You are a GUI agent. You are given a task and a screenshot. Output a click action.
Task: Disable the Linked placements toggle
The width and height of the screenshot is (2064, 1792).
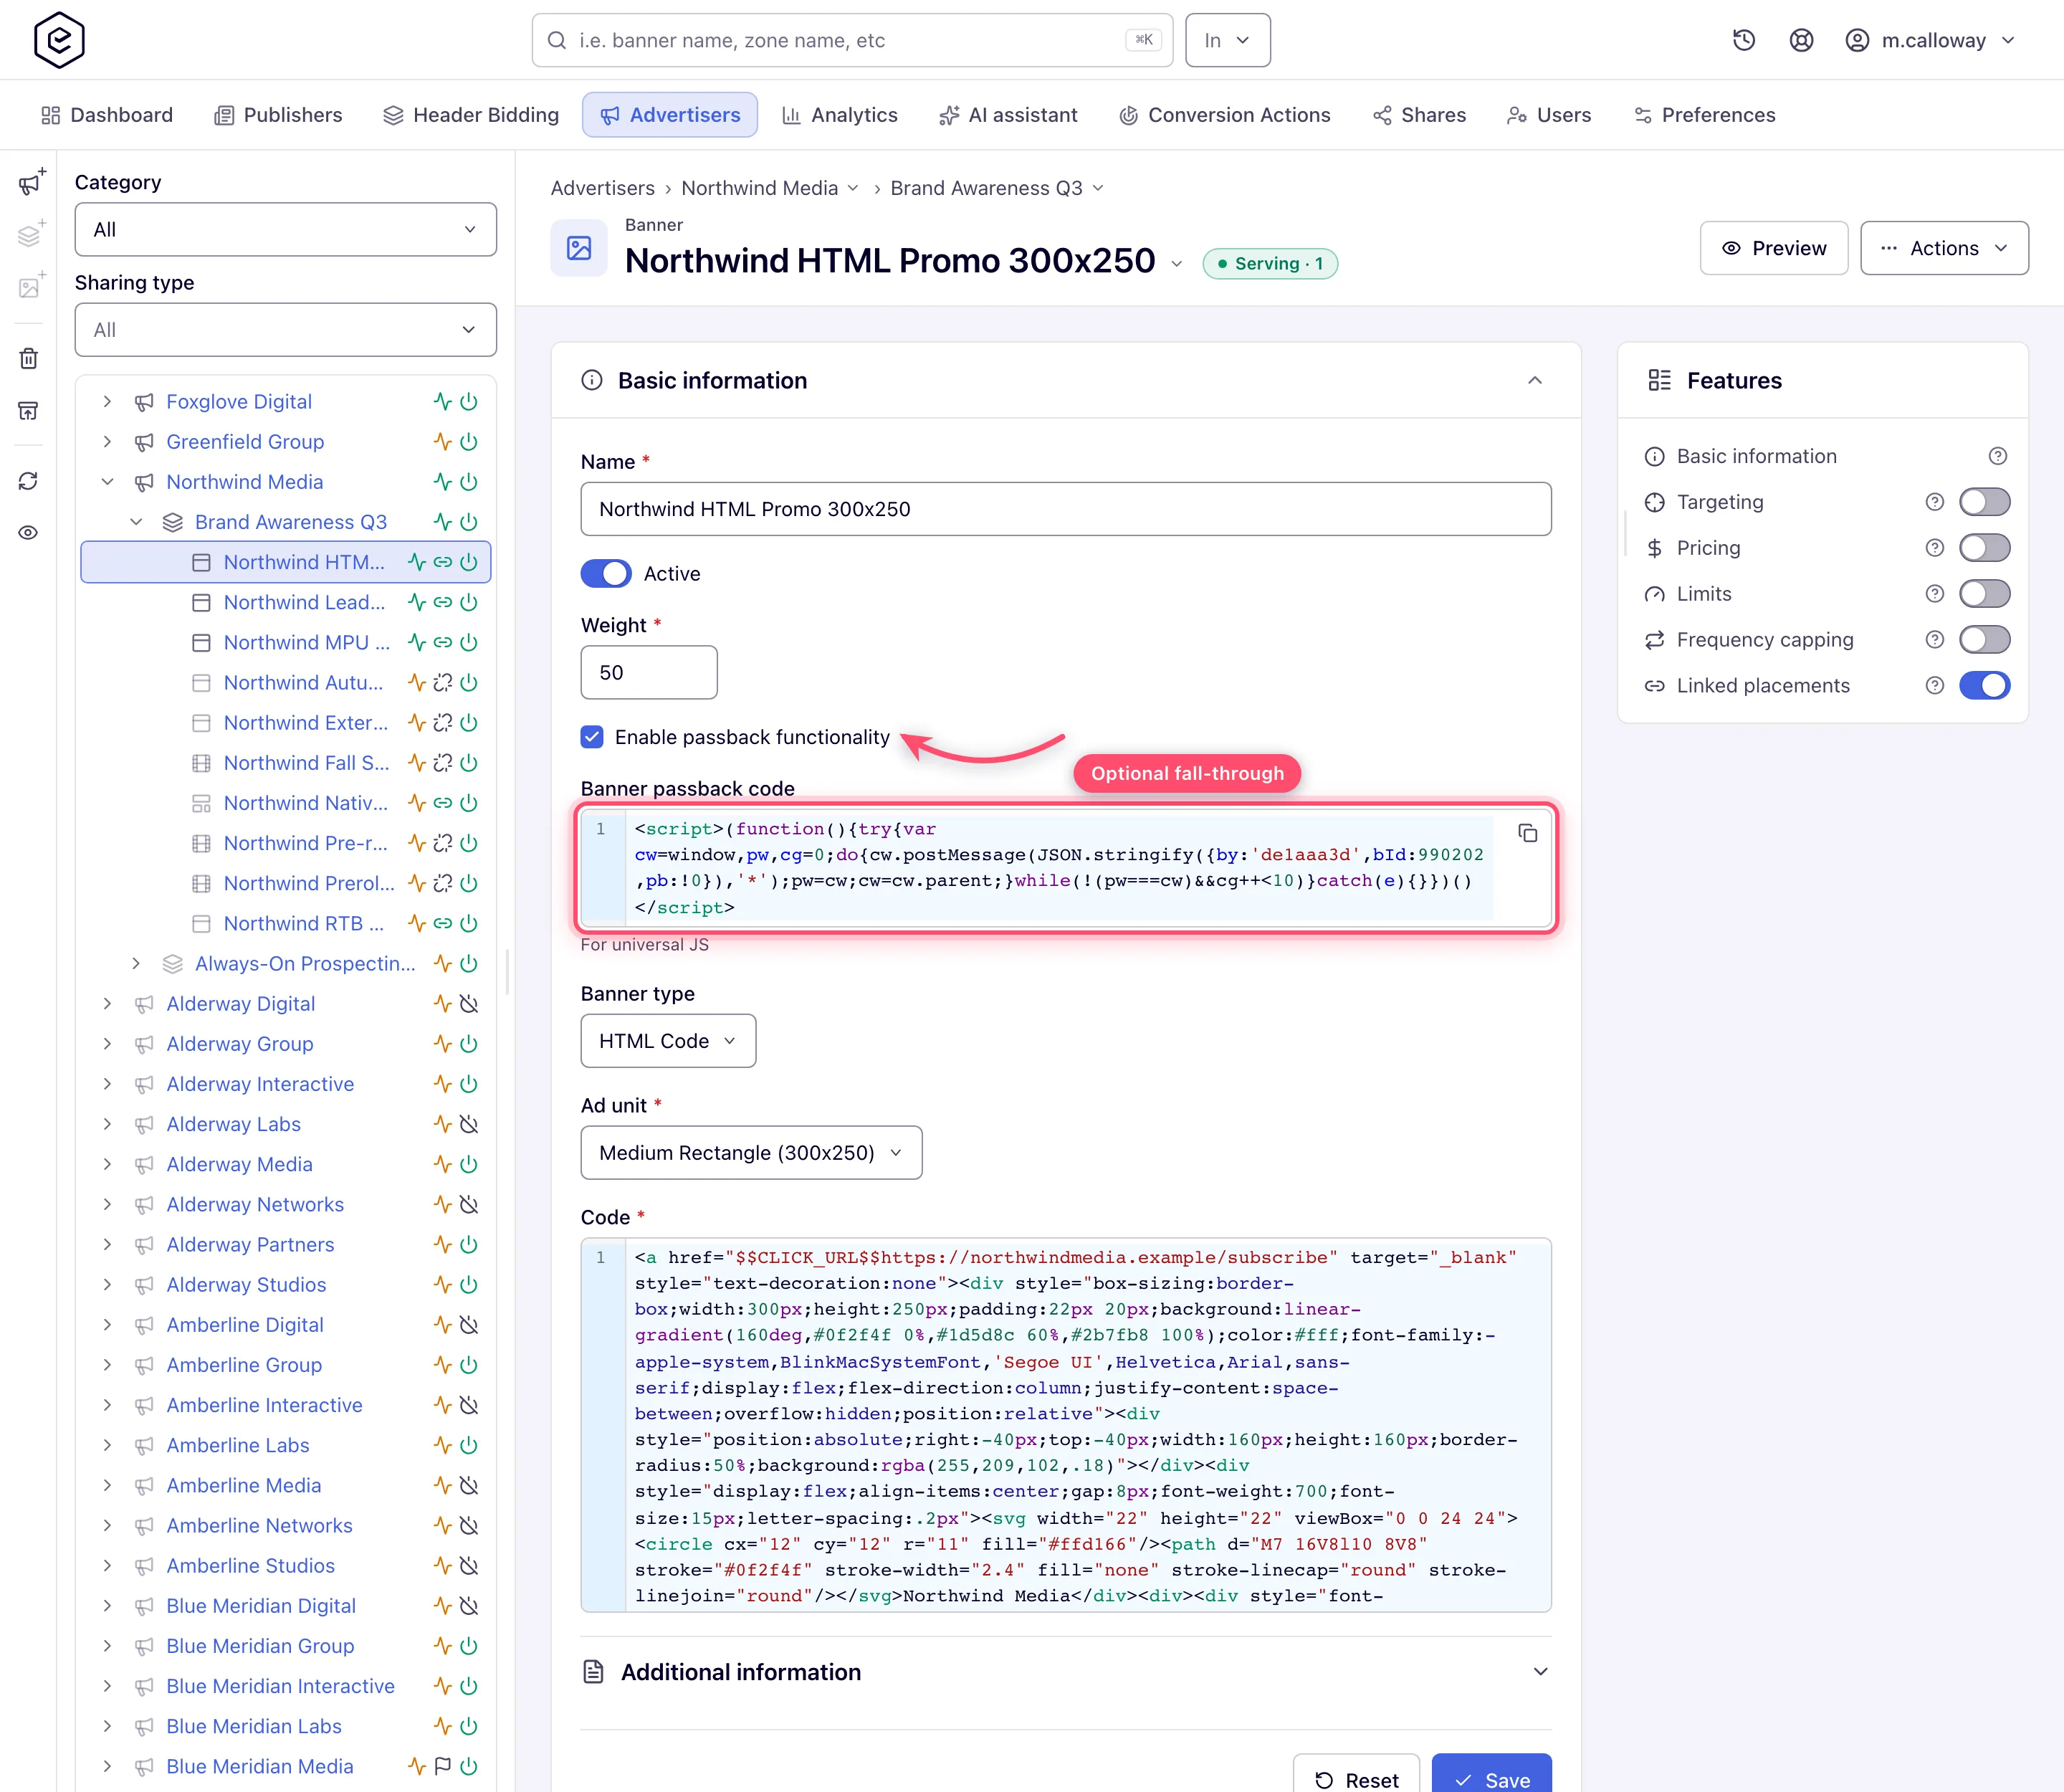(1984, 686)
